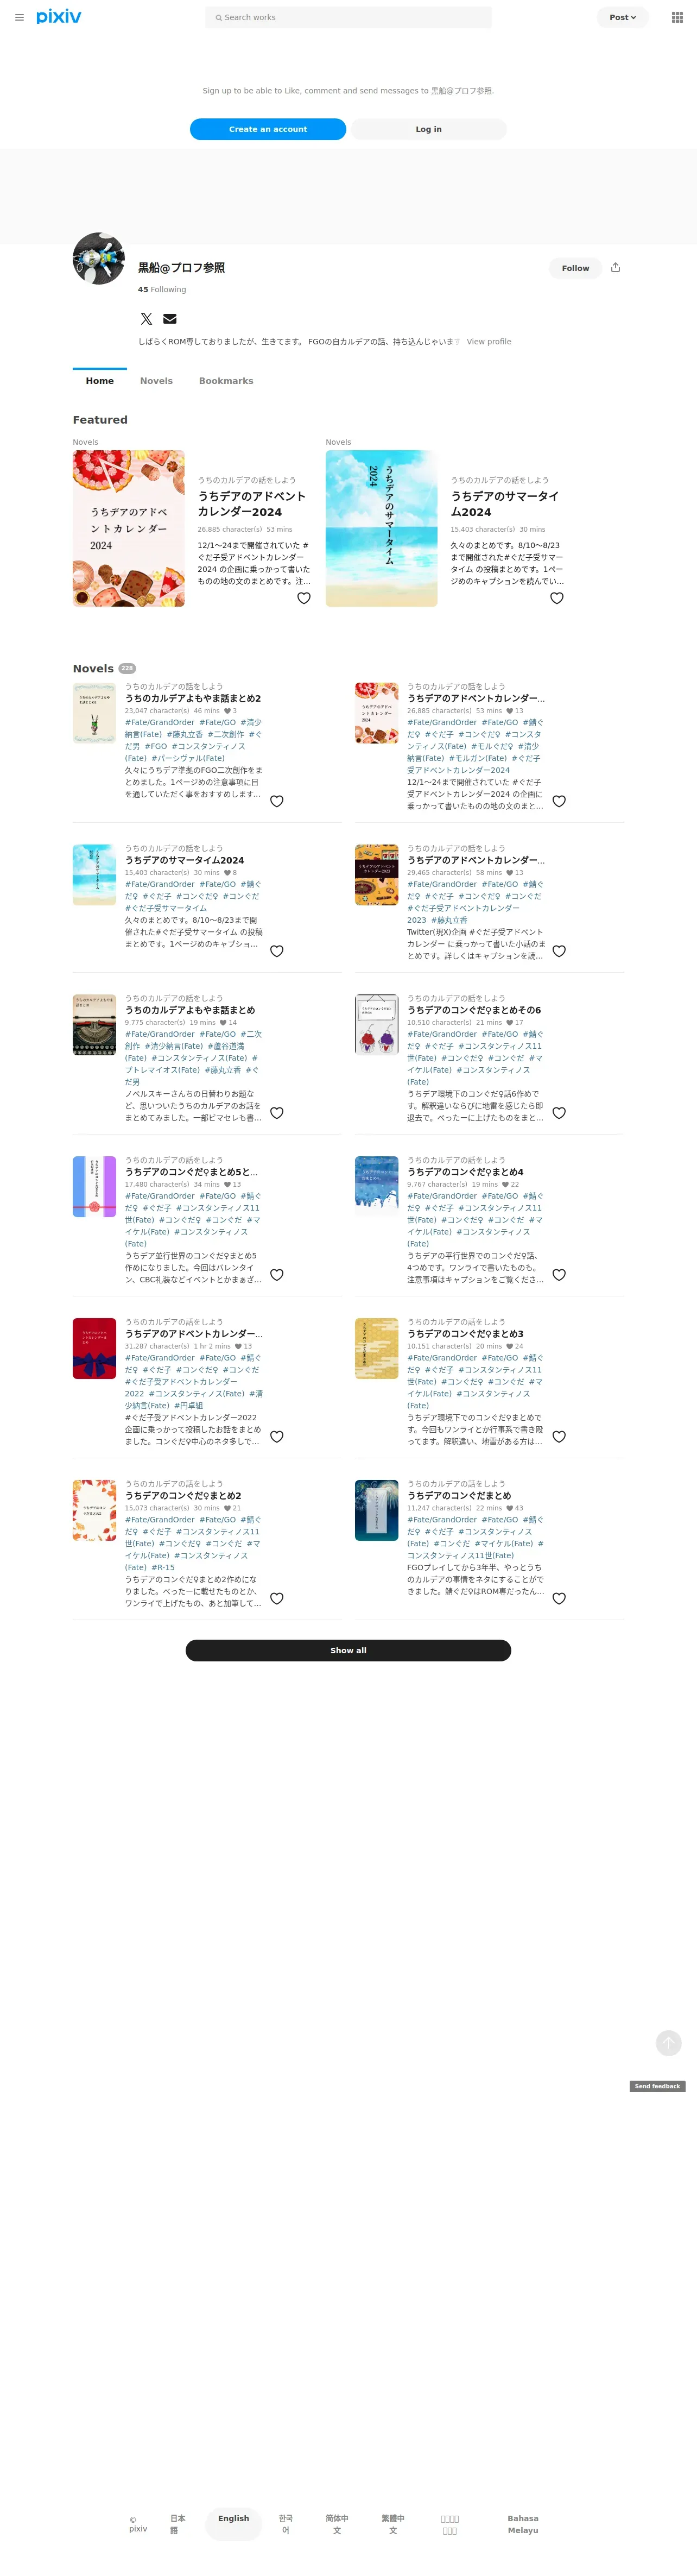Open the X (Twitter) profile icon

146,319
